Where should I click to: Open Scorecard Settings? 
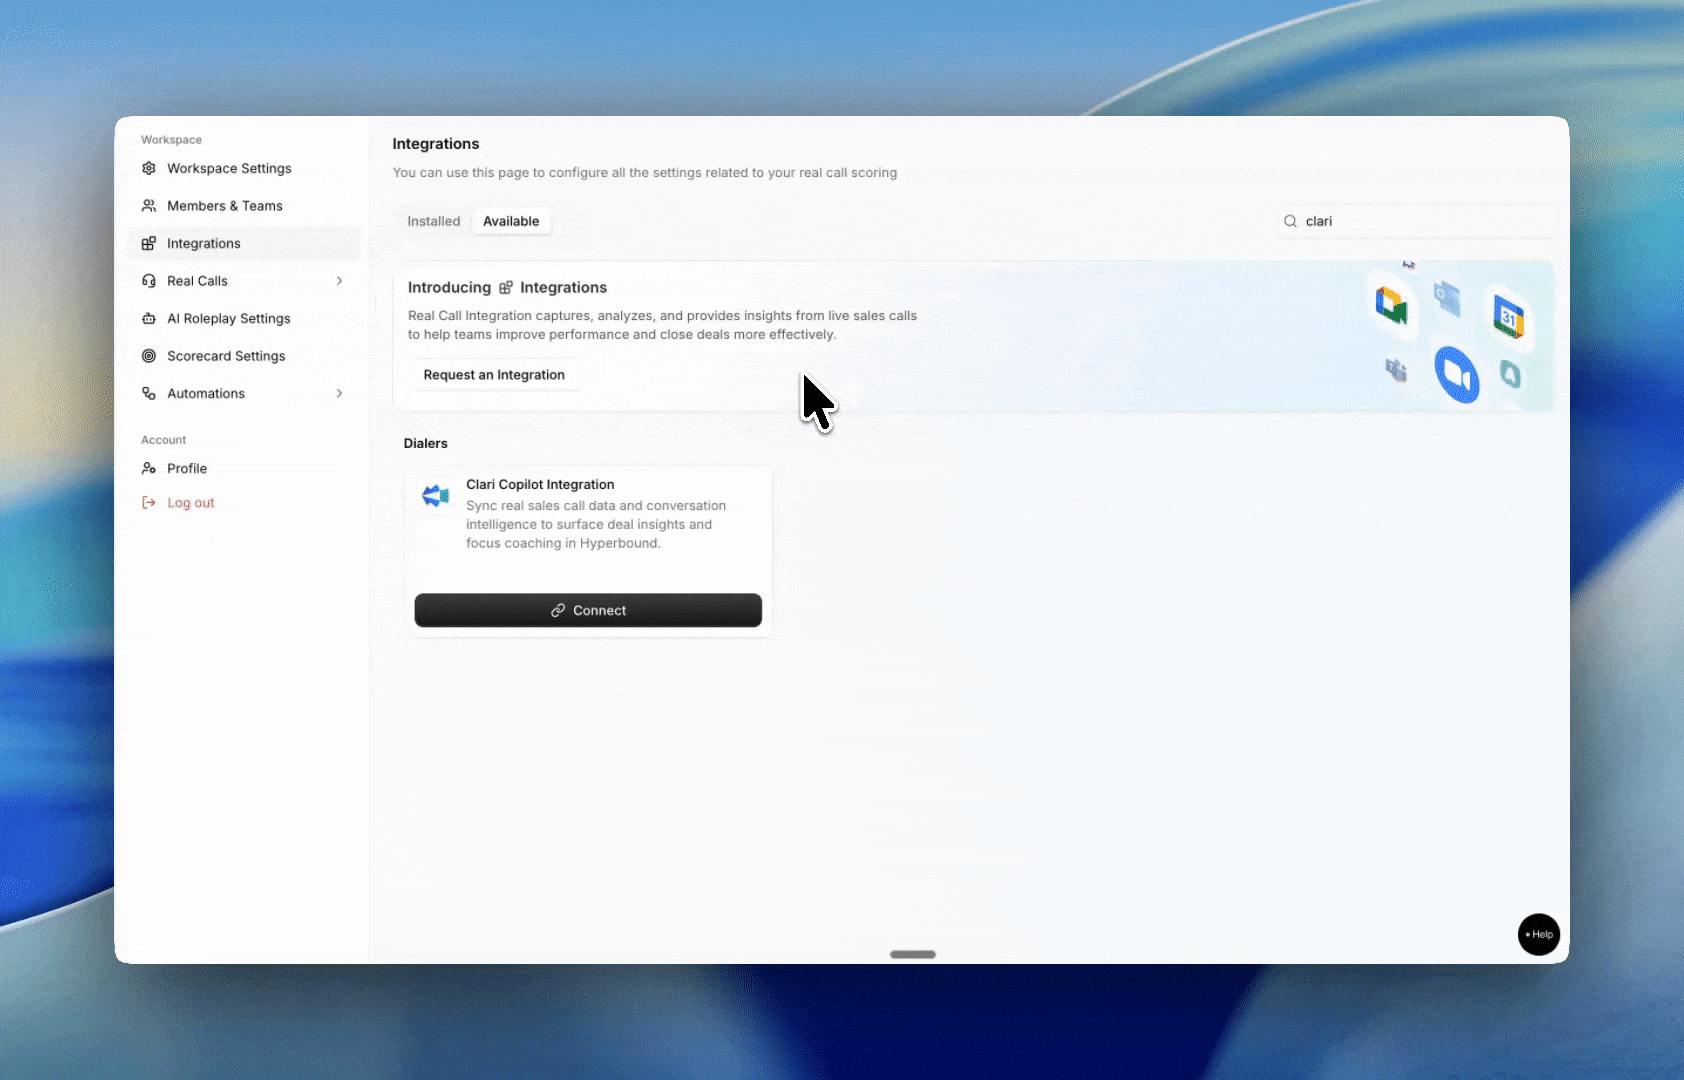(x=244, y=356)
